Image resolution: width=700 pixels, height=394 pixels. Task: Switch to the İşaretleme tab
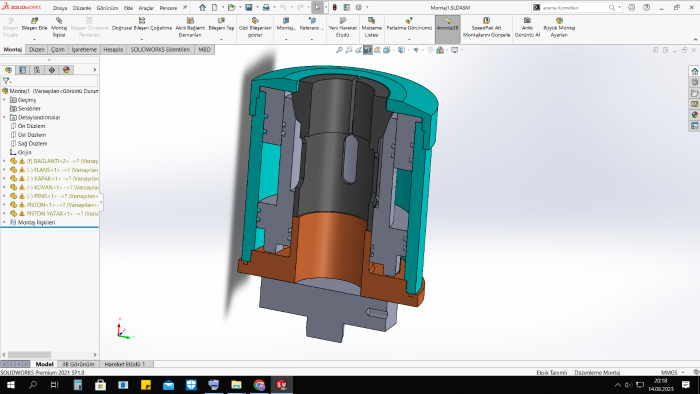click(x=84, y=50)
